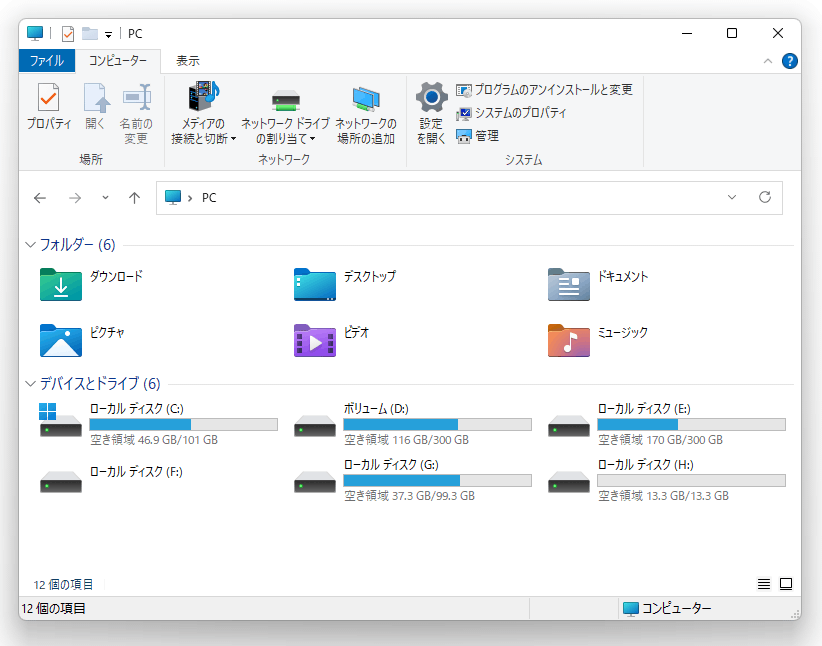Go back with the left arrow
This screenshot has width=822, height=646.
(x=40, y=198)
